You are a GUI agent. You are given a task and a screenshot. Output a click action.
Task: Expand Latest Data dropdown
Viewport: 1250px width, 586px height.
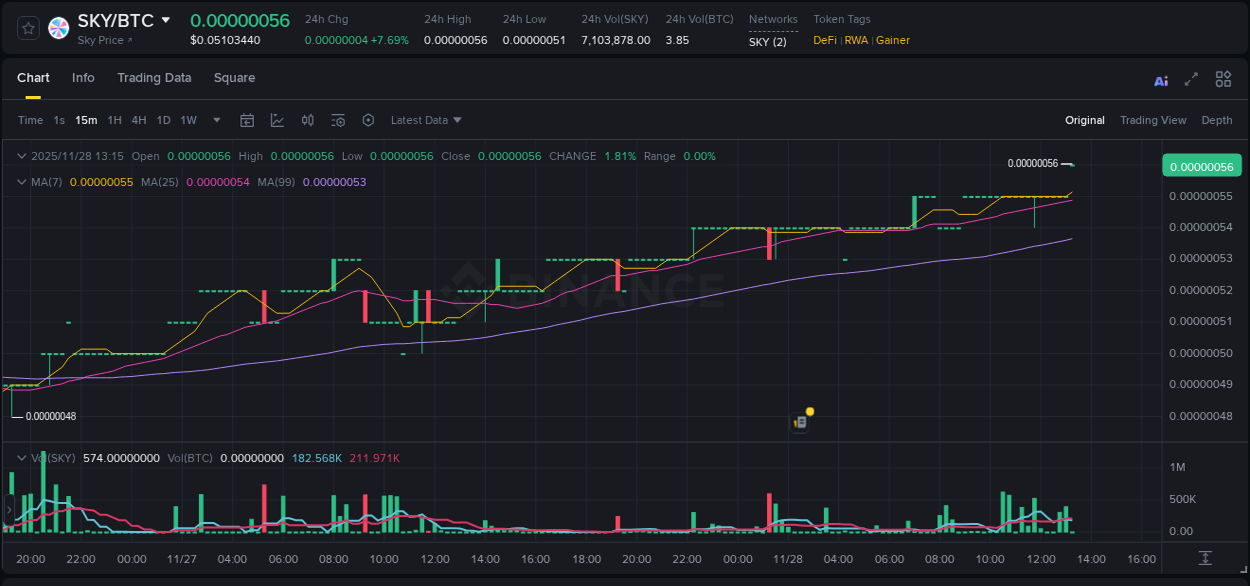[426, 120]
